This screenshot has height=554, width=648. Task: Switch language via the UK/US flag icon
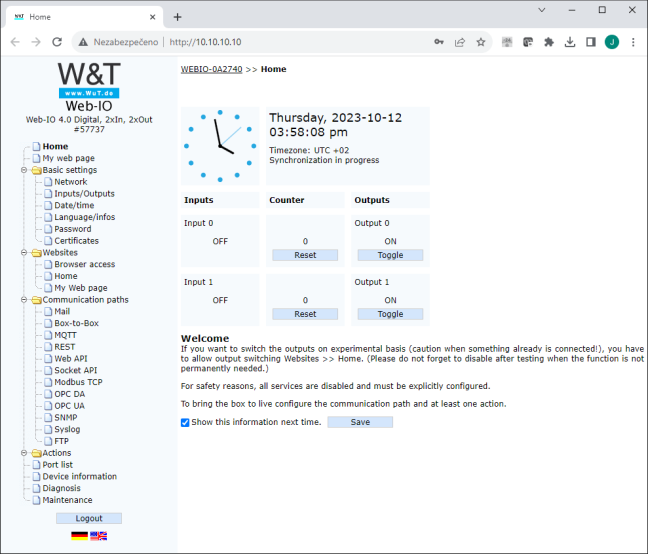coord(98,536)
